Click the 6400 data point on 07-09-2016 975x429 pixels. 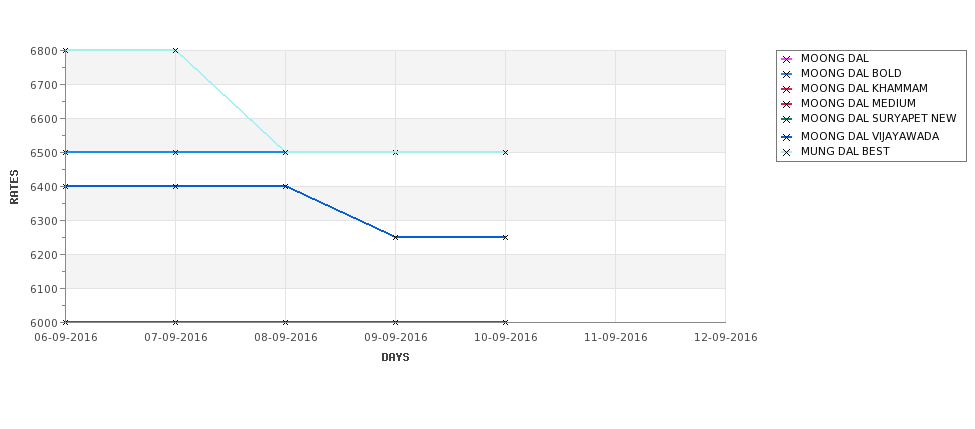pos(175,186)
